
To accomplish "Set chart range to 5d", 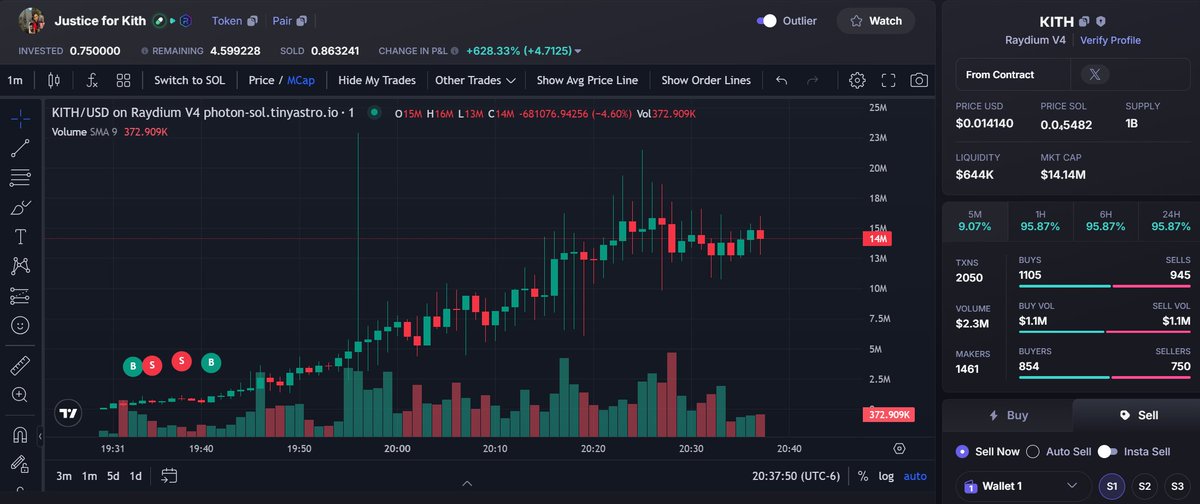I will point(114,476).
